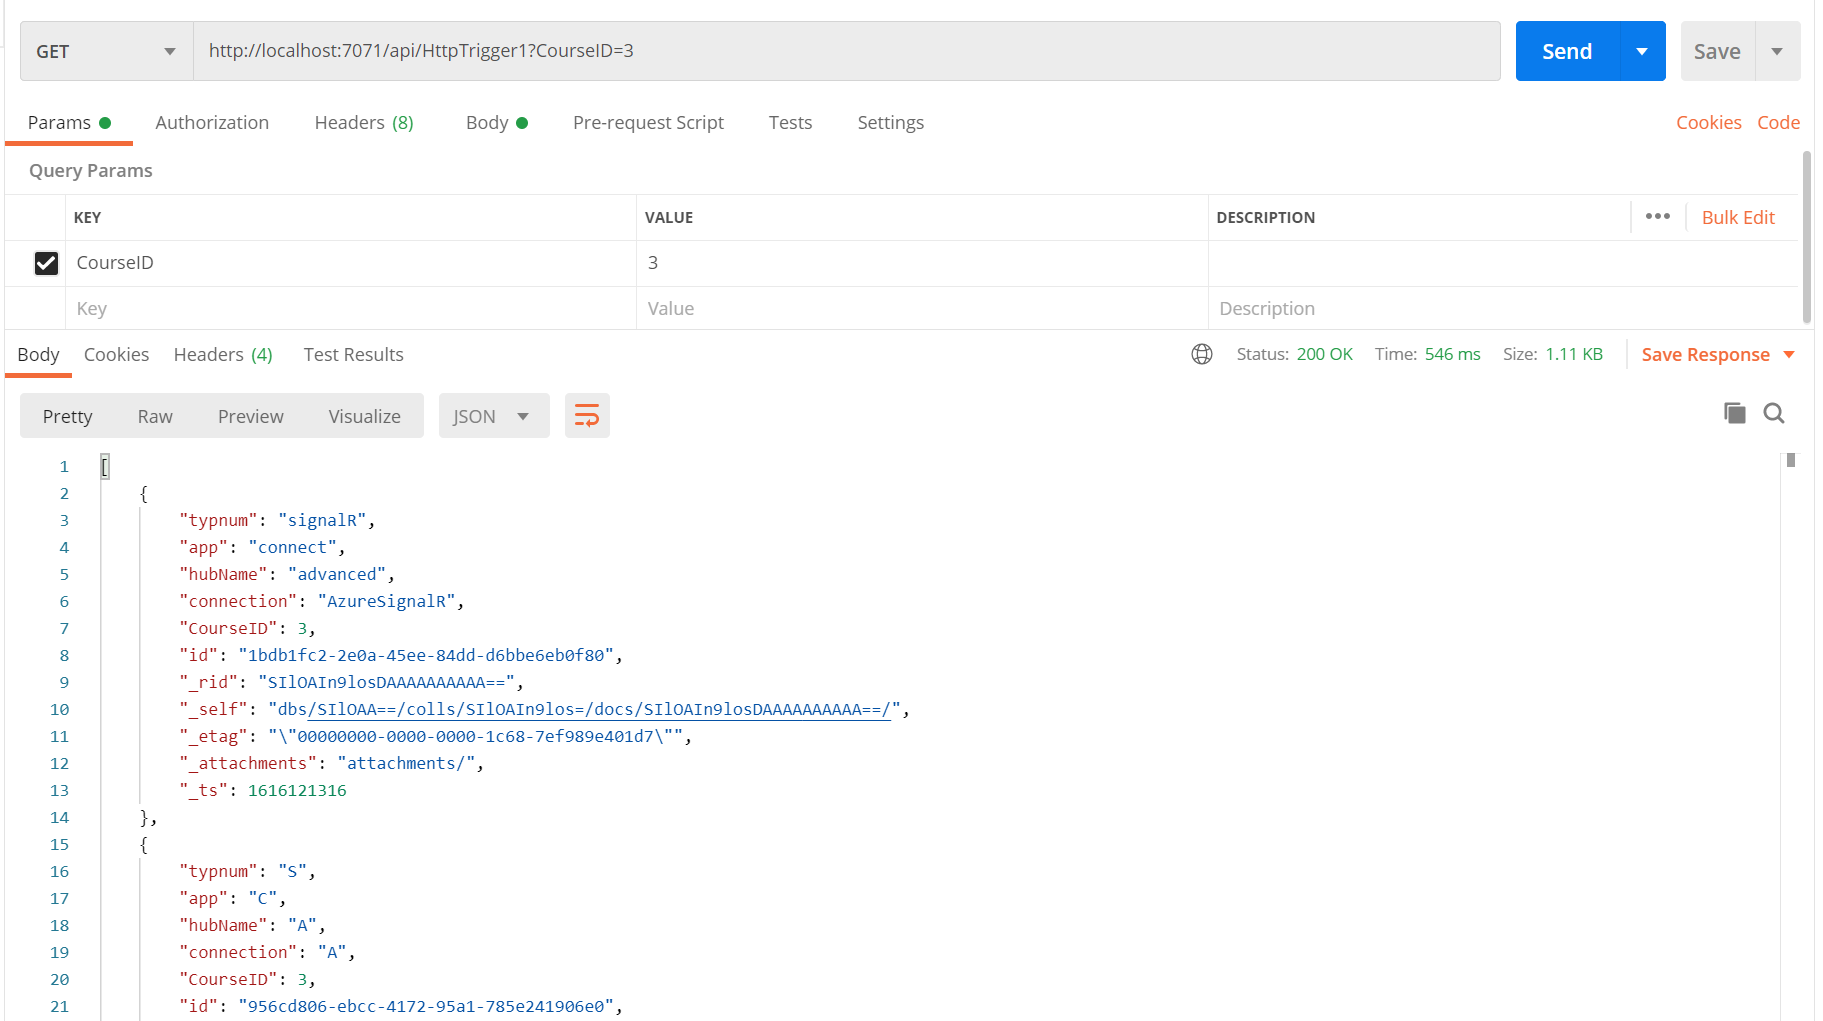Viewport: 1823px width, 1021px height.
Task: Click the CourseID value cell containing 3
Action: [922, 263]
